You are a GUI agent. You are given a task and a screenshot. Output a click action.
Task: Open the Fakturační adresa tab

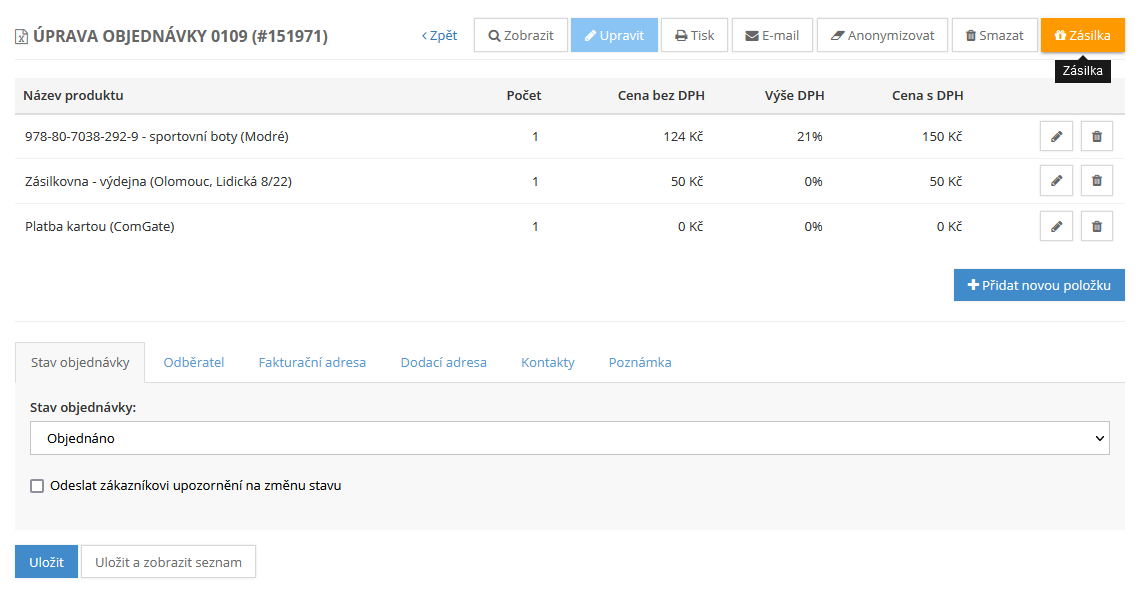[312, 362]
